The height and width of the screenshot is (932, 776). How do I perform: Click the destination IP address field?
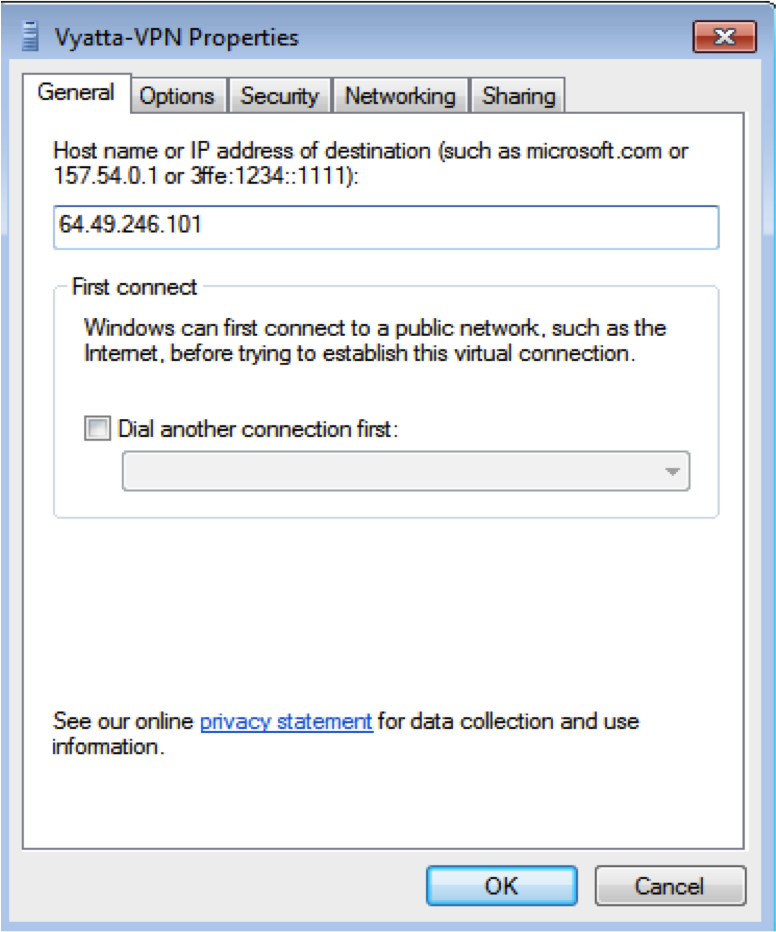[x=386, y=227]
